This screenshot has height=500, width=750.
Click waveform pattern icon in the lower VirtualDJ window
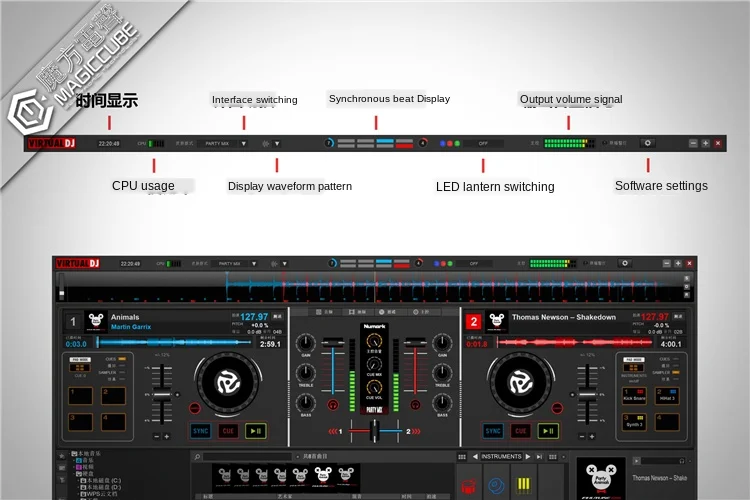point(274,264)
